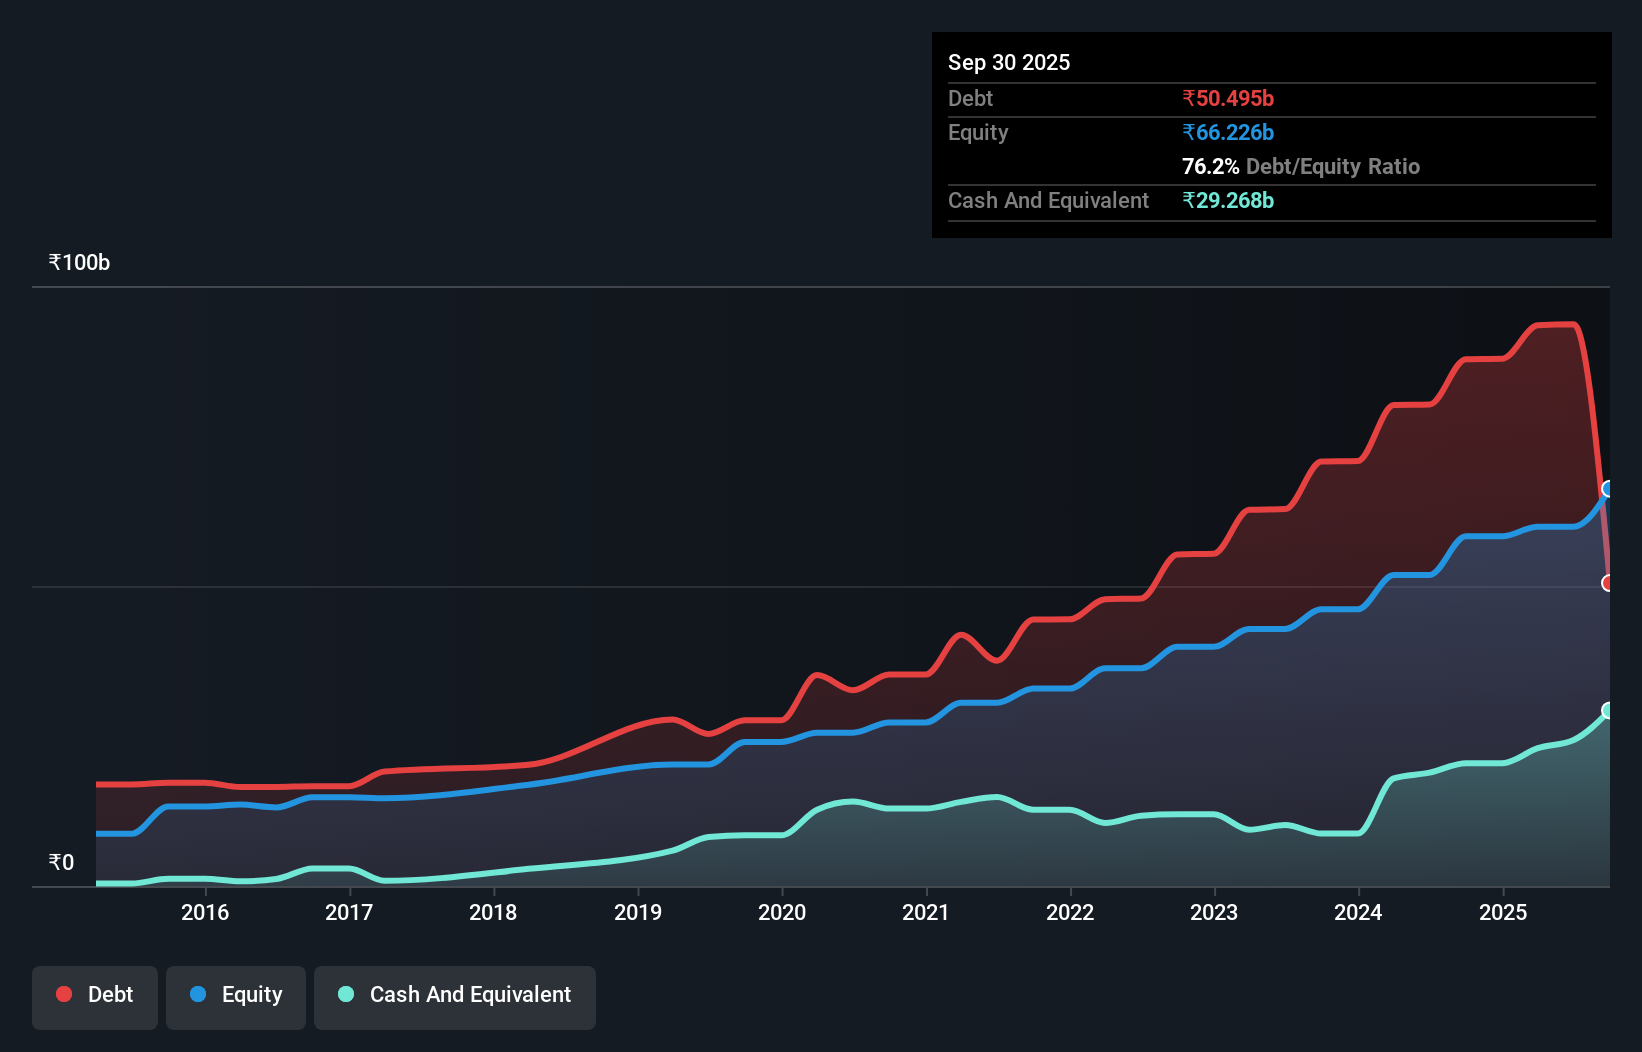Click the 2017 x-axis label
This screenshot has width=1642, height=1052.
[x=349, y=912]
